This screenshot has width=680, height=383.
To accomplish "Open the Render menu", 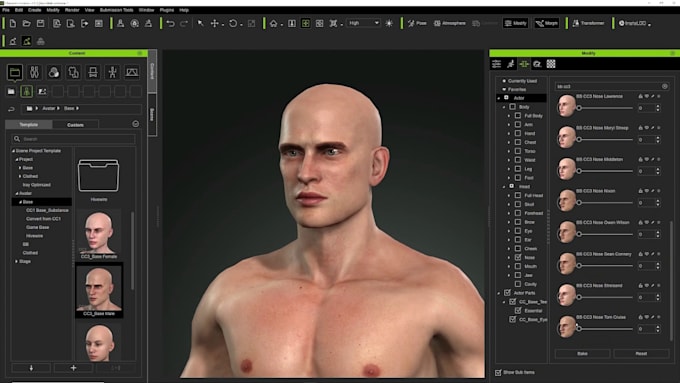I will [72, 10].
